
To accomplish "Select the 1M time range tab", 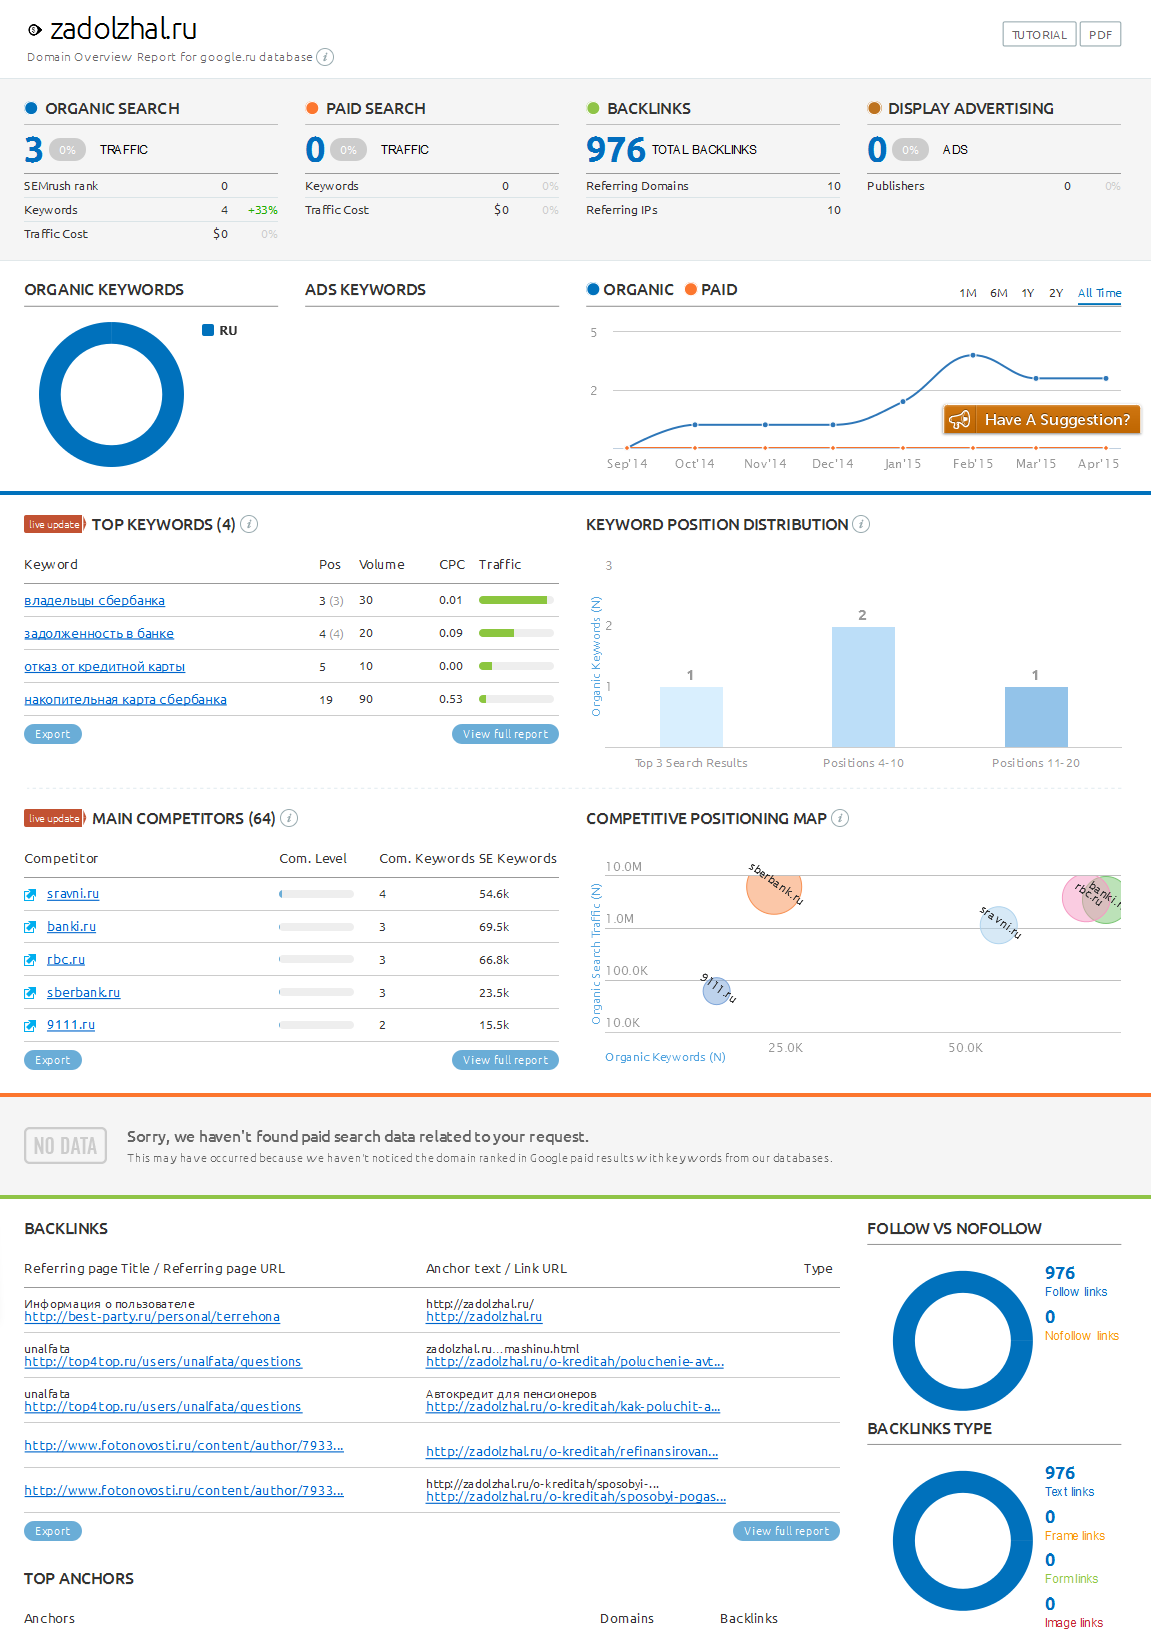I will click(x=967, y=293).
